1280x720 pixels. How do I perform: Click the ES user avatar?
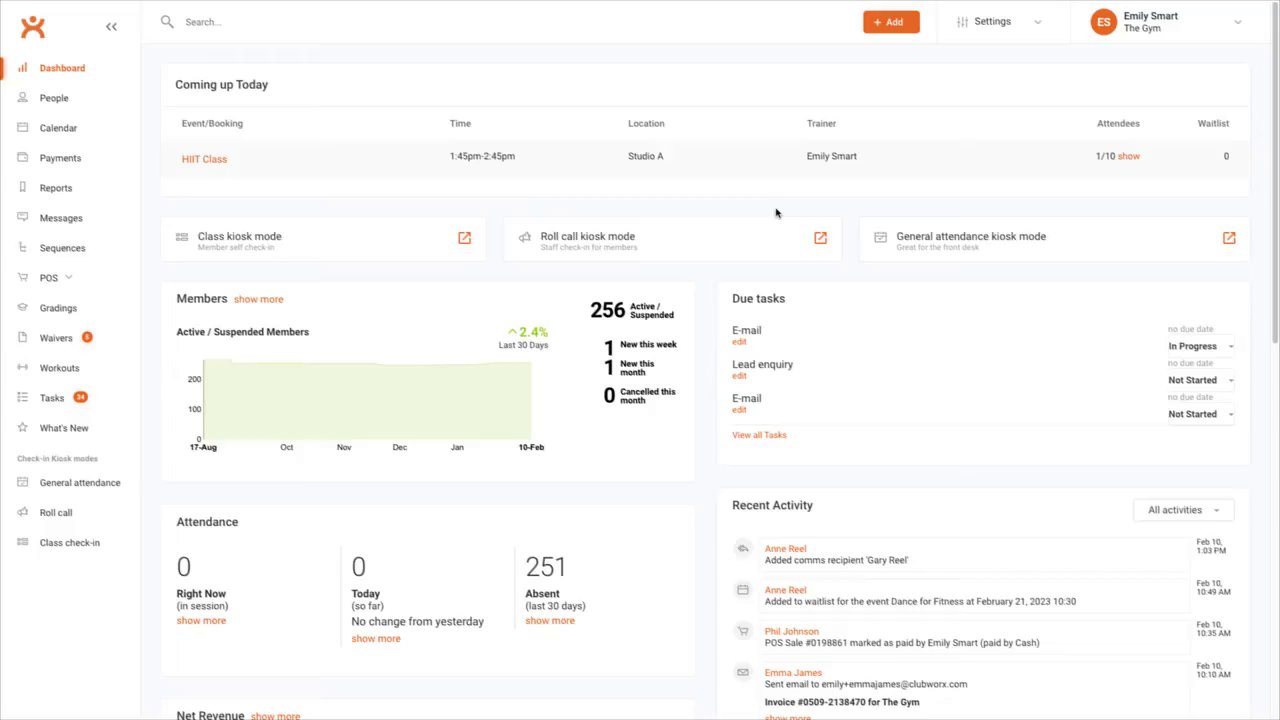[1103, 22]
